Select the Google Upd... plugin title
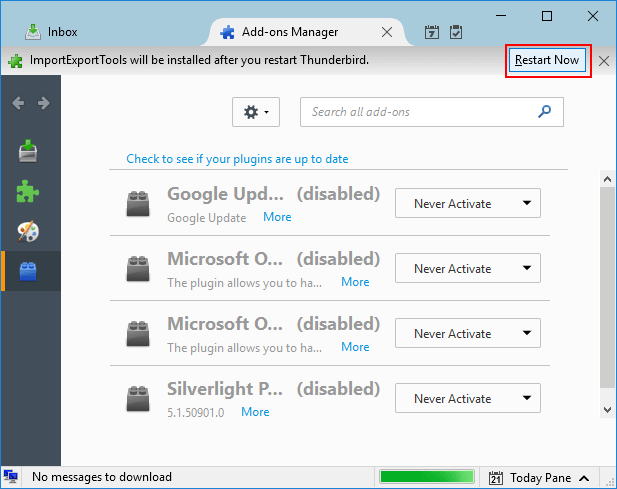617x489 pixels. [x=225, y=194]
